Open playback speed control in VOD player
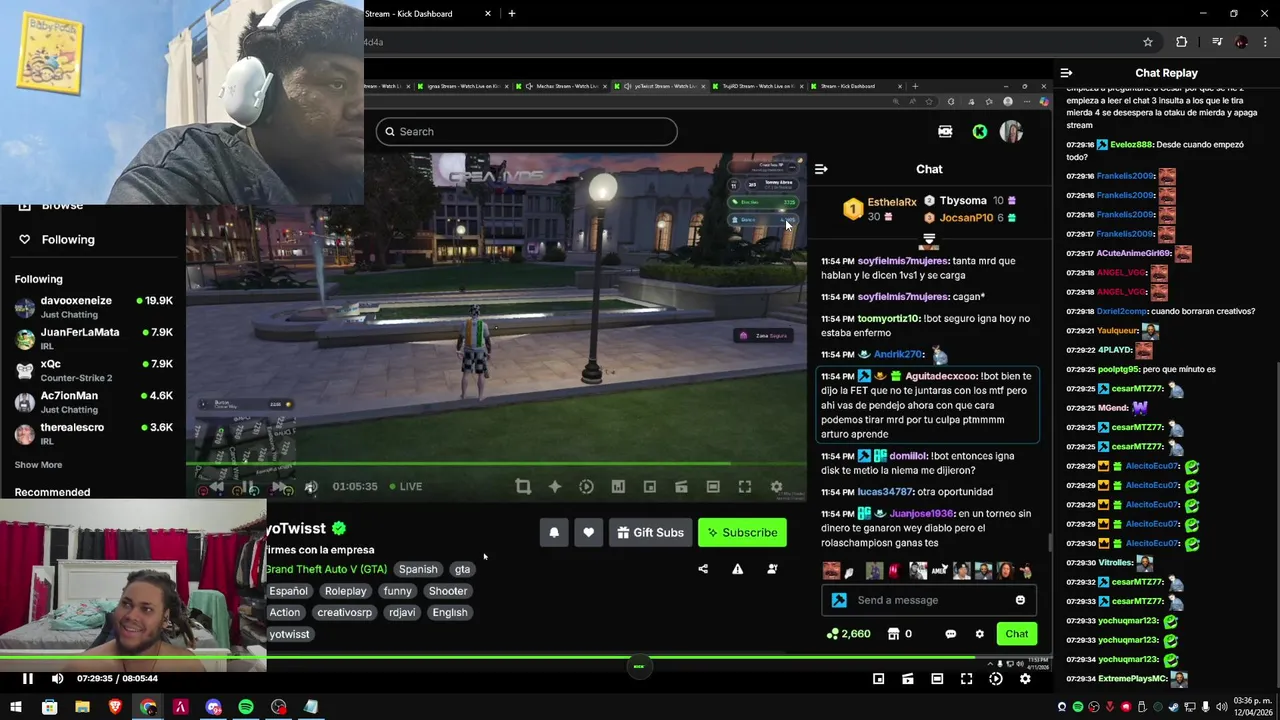 click(996, 679)
